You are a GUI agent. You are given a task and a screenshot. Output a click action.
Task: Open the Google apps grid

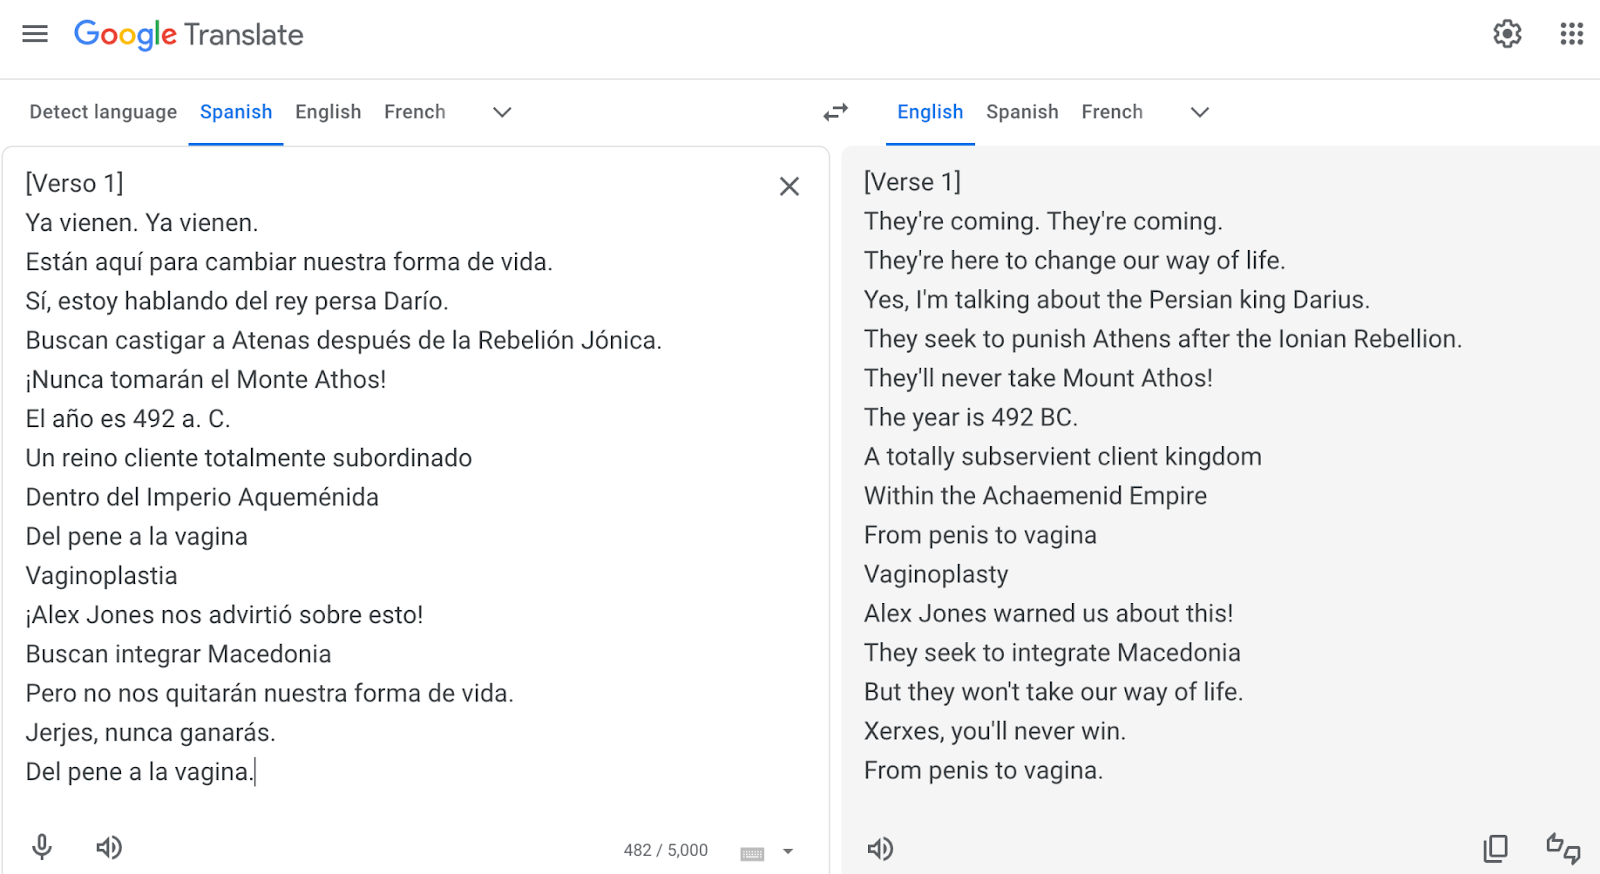pyautogui.click(x=1571, y=34)
